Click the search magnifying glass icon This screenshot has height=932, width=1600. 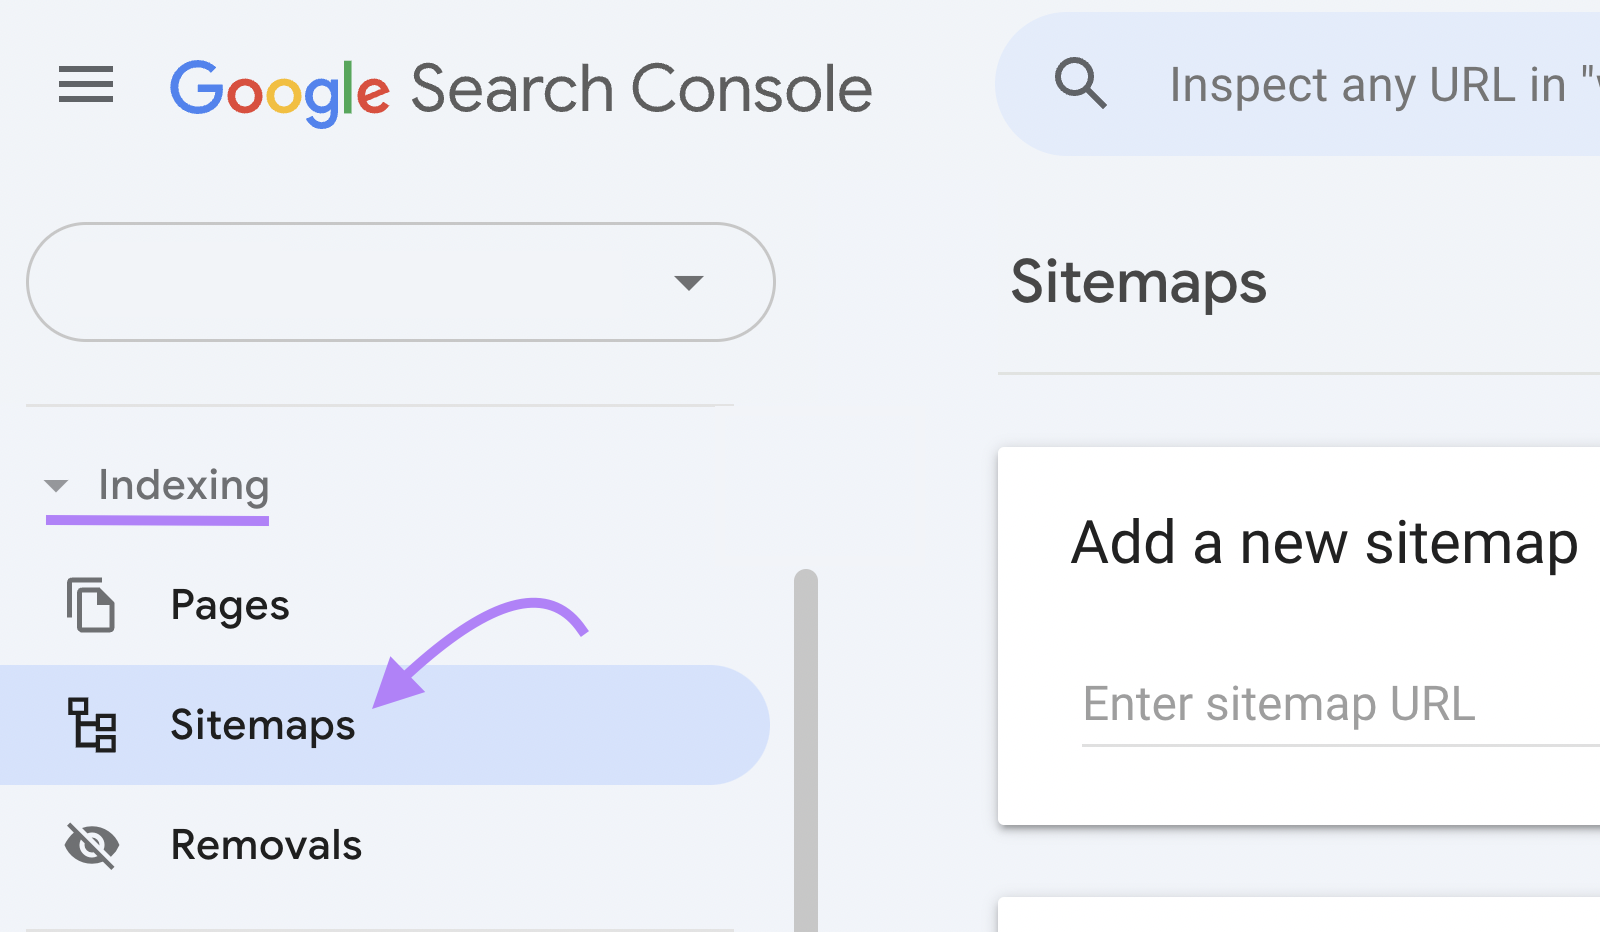(1080, 84)
